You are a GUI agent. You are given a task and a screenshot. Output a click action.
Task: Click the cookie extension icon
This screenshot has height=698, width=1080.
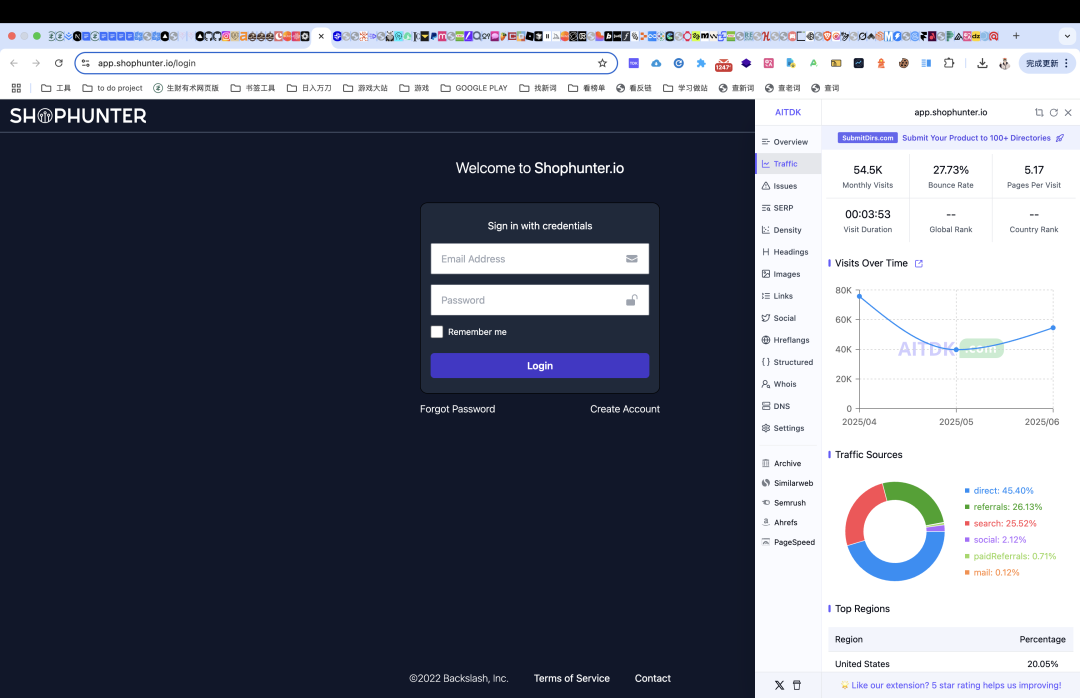click(x=904, y=63)
